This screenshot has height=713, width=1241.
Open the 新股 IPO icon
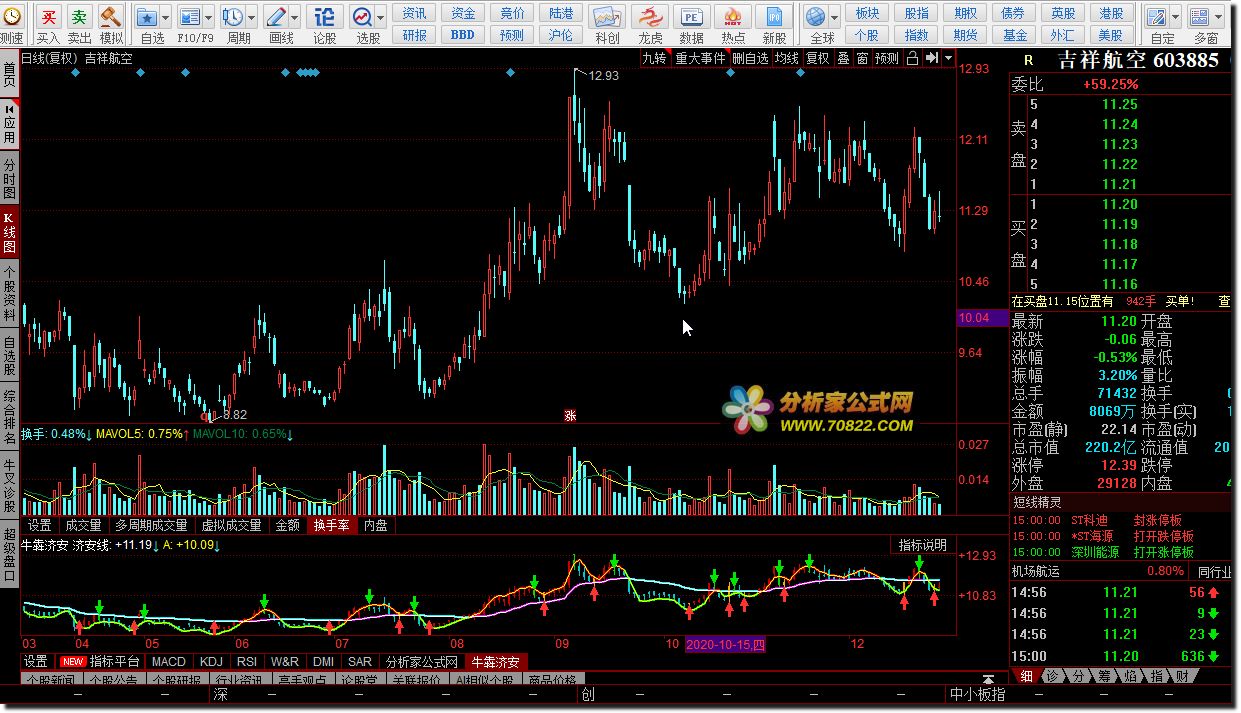click(x=773, y=17)
